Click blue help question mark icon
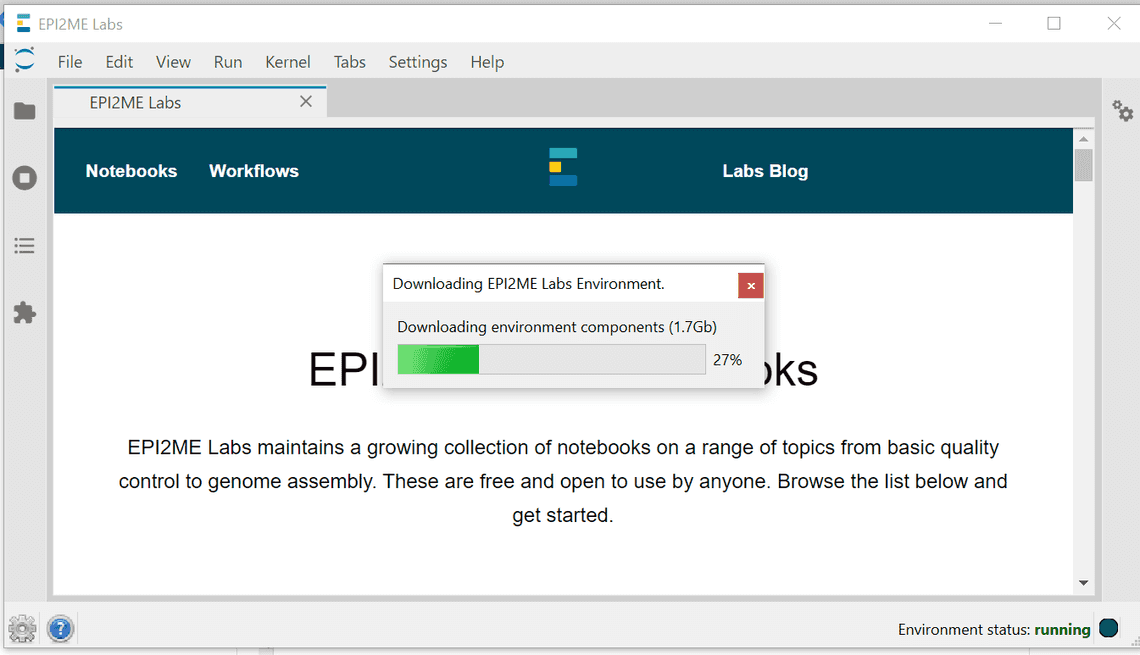Viewport: 1140px width, 655px height. click(60, 629)
